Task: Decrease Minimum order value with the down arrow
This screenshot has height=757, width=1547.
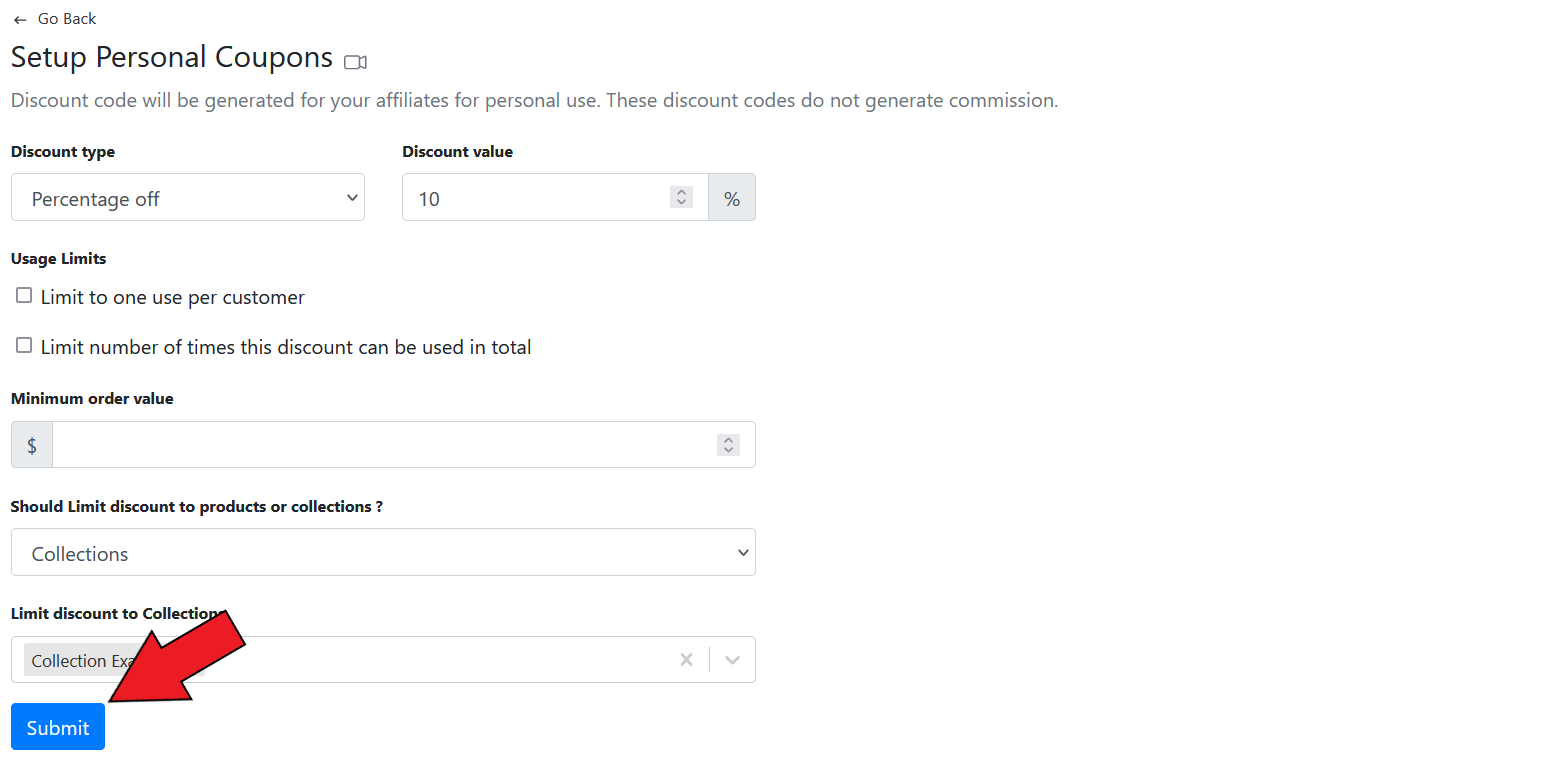Action: coord(728,450)
